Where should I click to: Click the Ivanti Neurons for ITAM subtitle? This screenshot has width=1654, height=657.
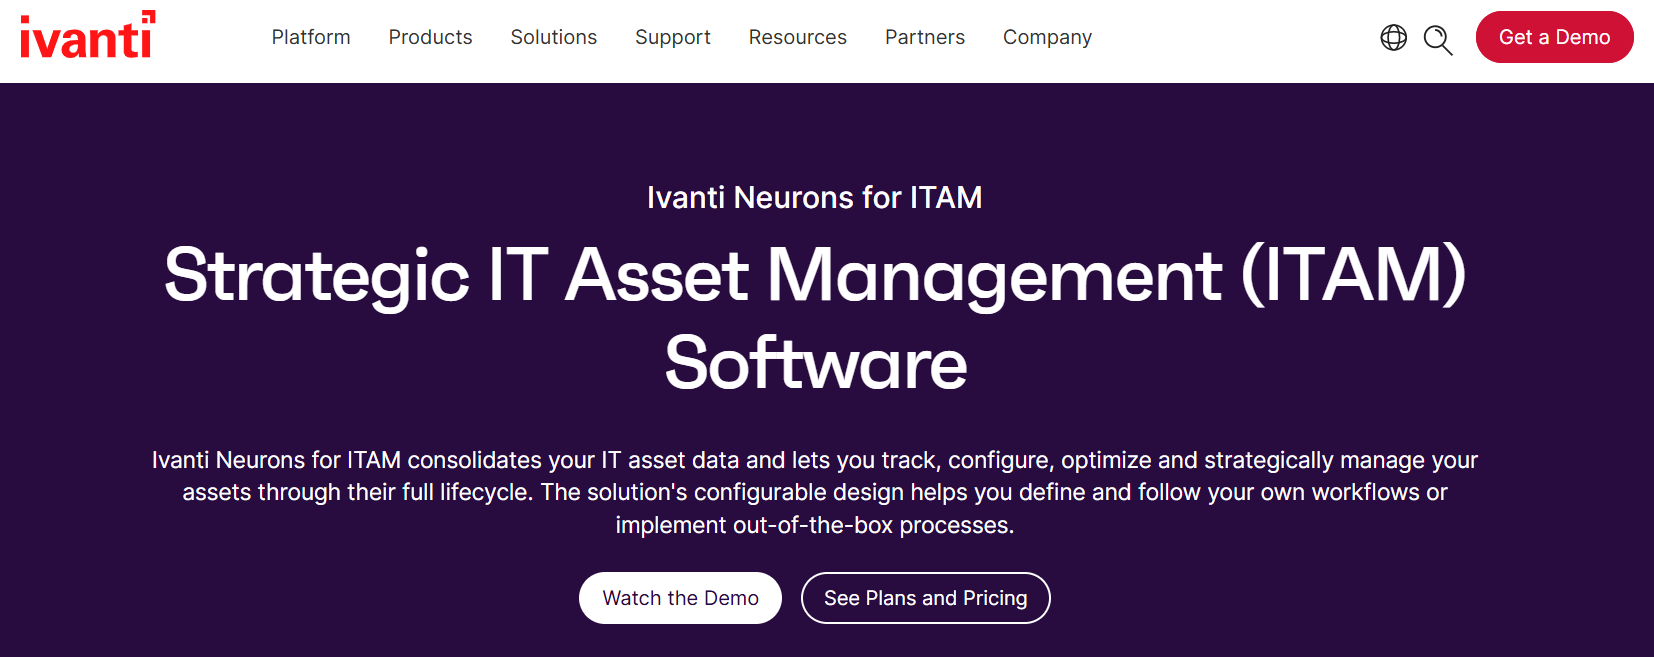point(814,198)
